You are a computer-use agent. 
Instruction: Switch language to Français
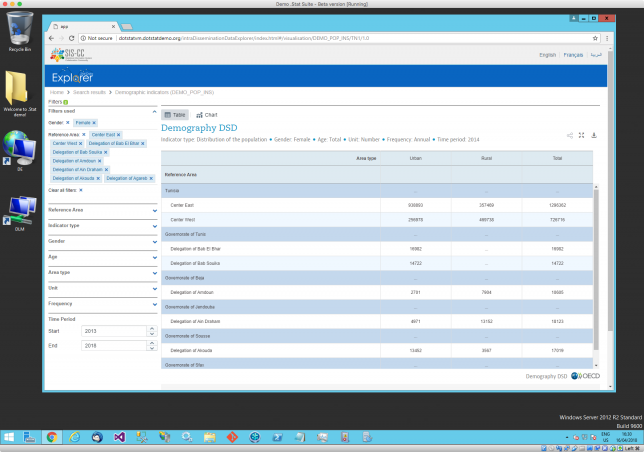point(573,55)
